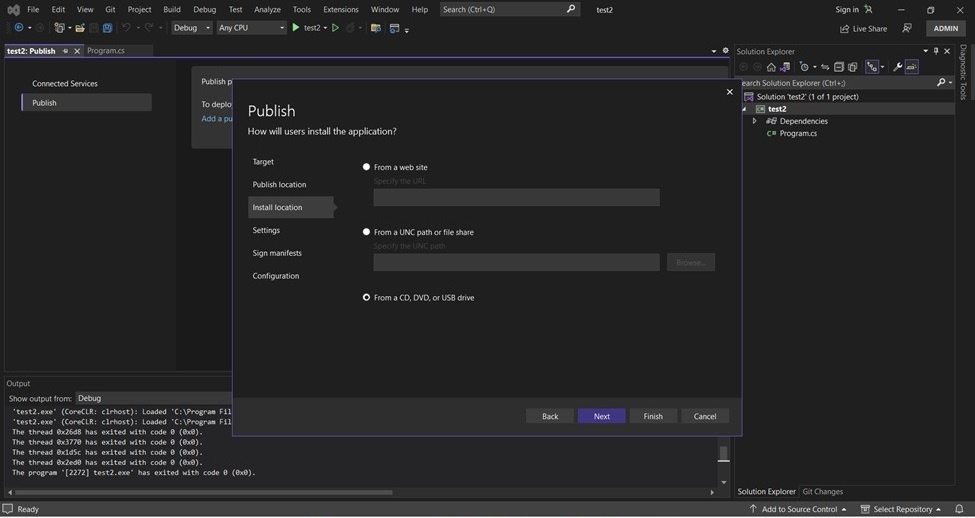Go to Sign manifests step
Viewport: 975px width, 518px height.
click(277, 253)
